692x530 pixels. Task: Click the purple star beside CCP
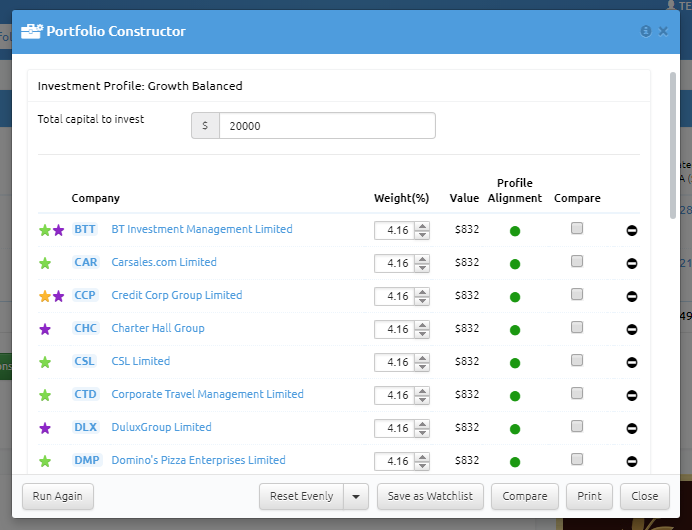(58, 296)
